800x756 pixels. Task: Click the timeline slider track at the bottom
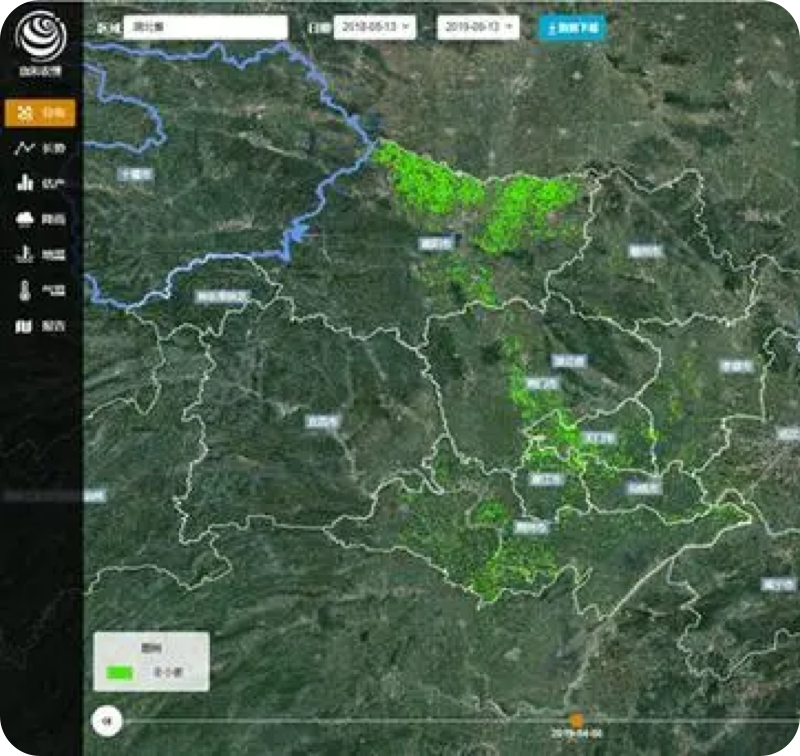pos(350,720)
